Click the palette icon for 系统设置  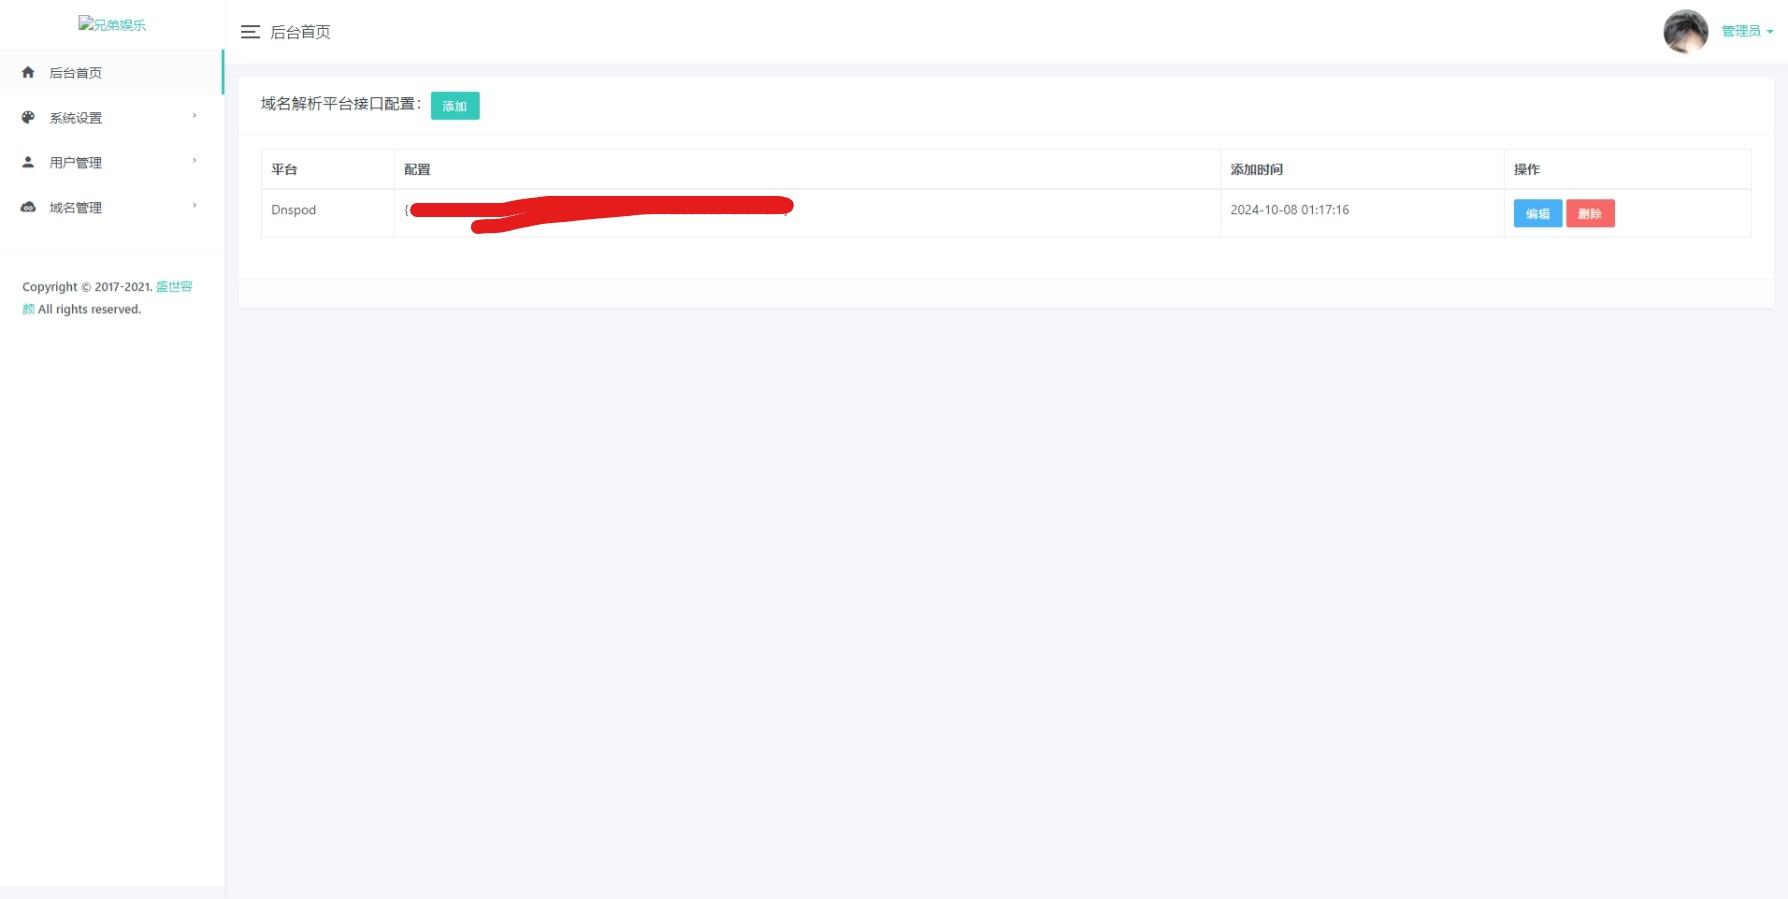pyautogui.click(x=28, y=117)
